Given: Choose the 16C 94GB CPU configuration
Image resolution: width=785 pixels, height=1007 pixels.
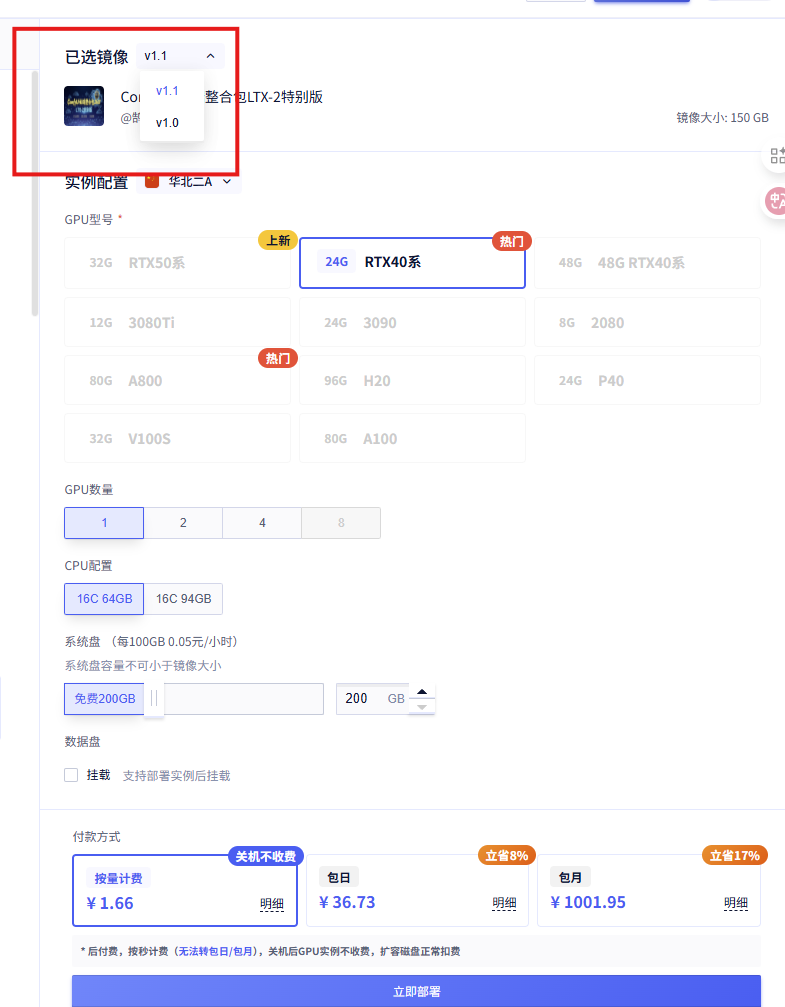Looking at the screenshot, I should (183, 599).
